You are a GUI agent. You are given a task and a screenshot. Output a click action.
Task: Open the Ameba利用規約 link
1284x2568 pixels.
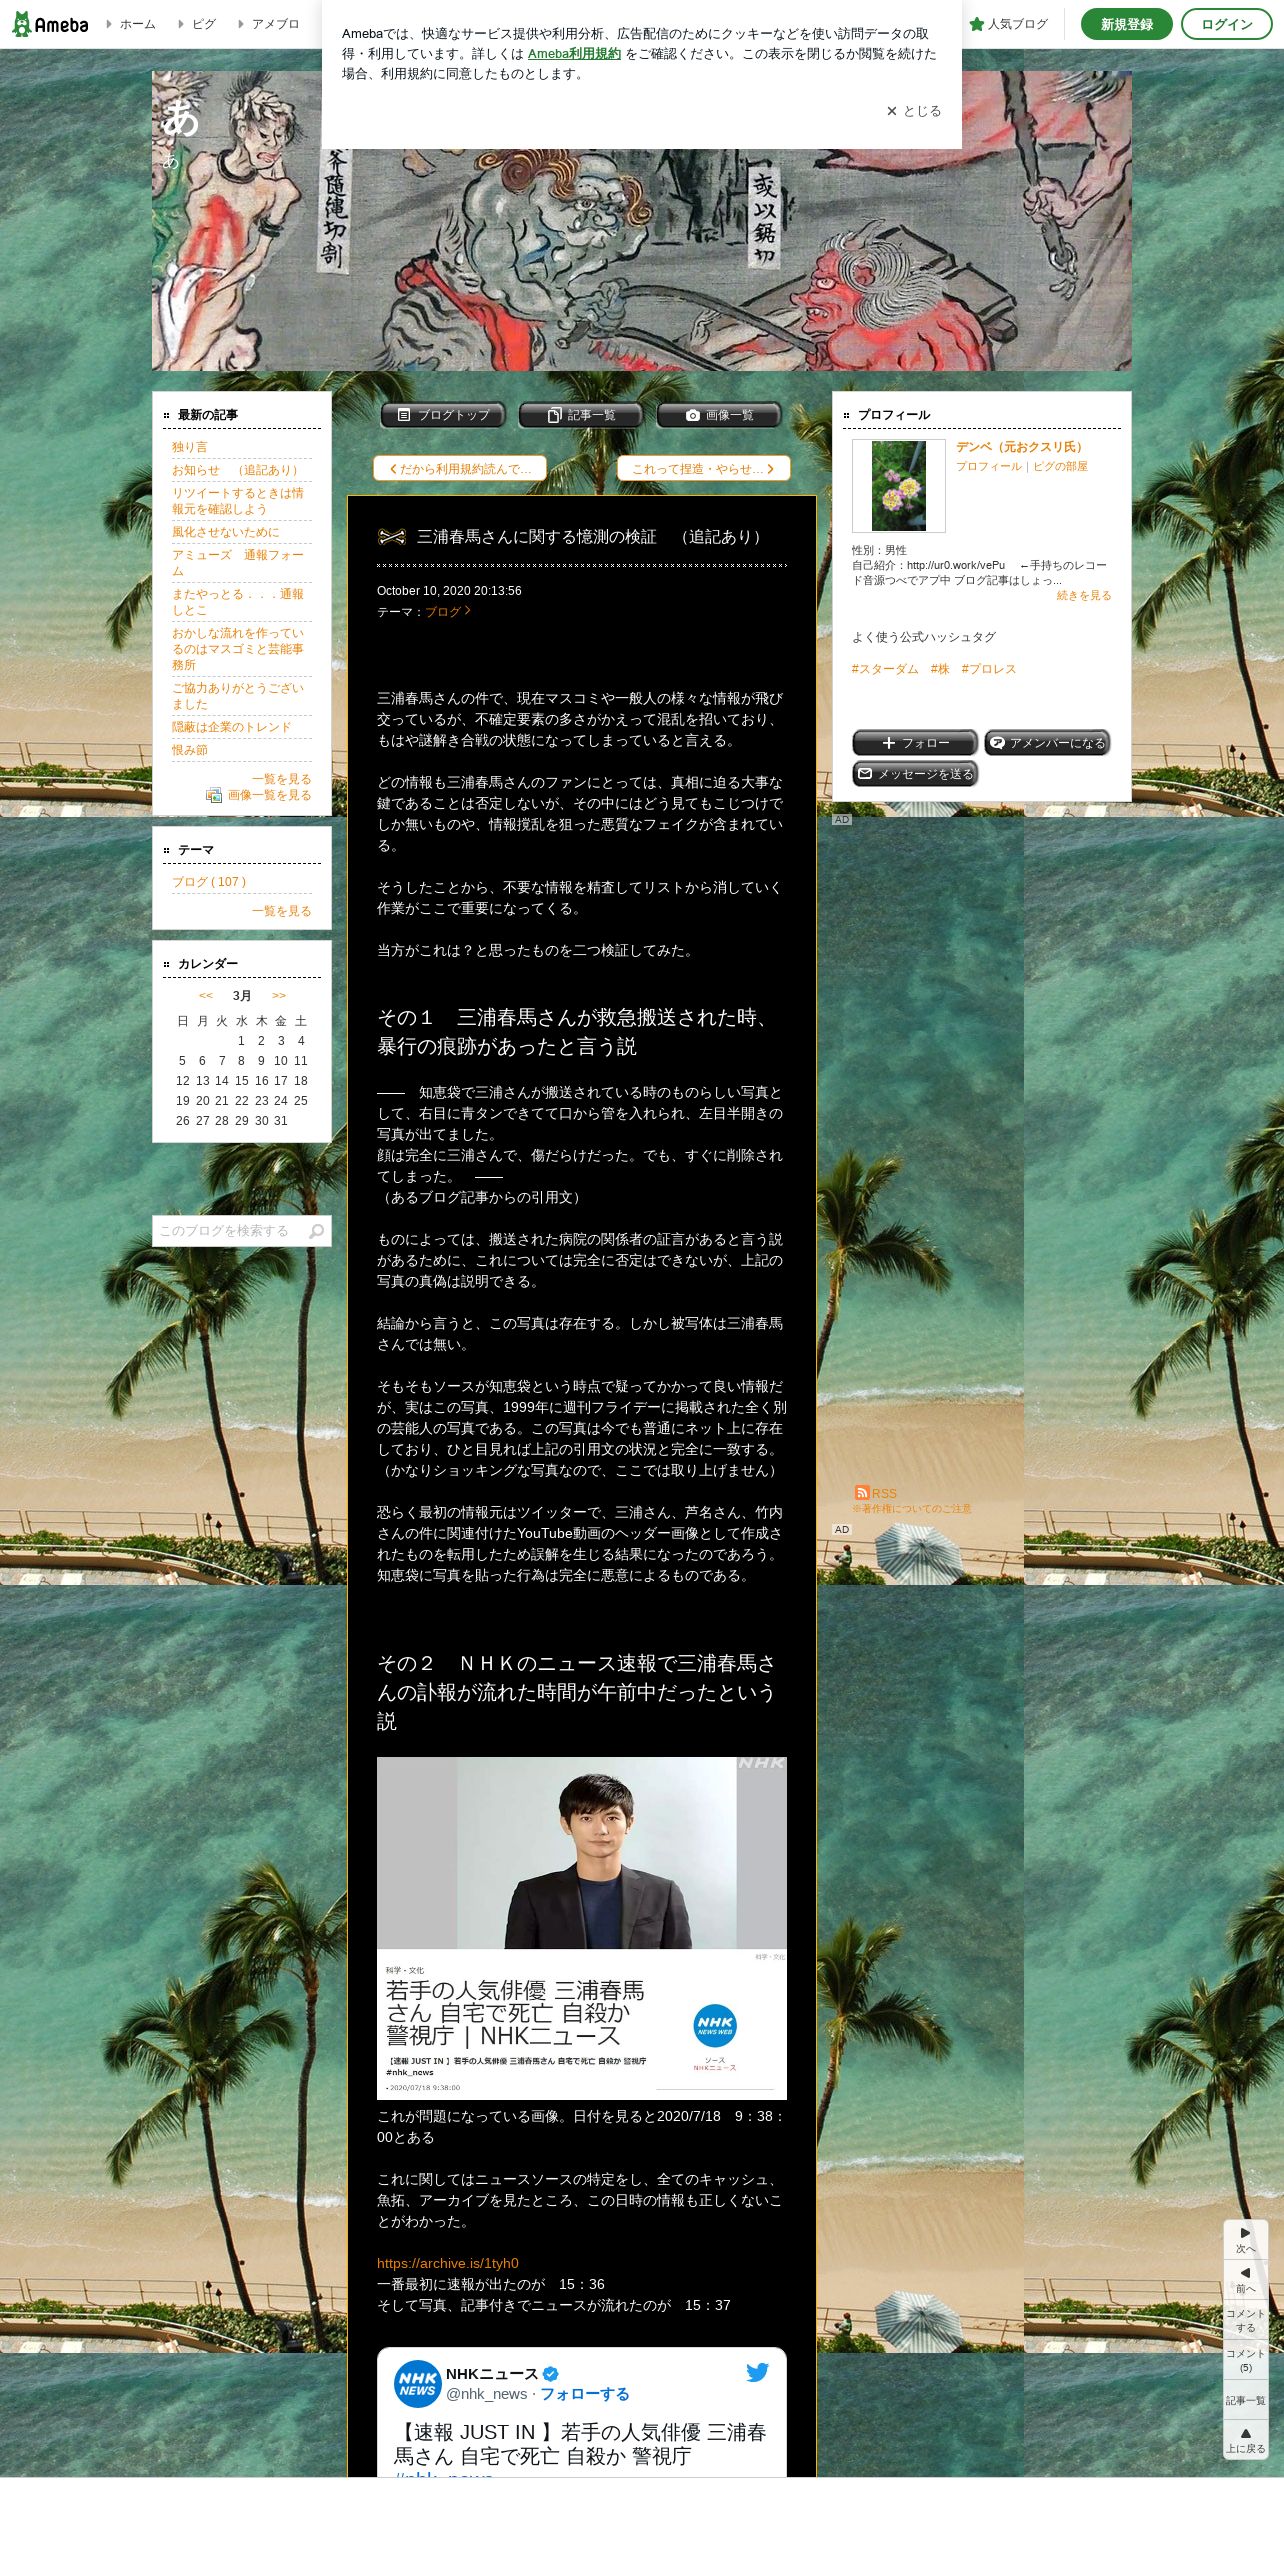[574, 54]
